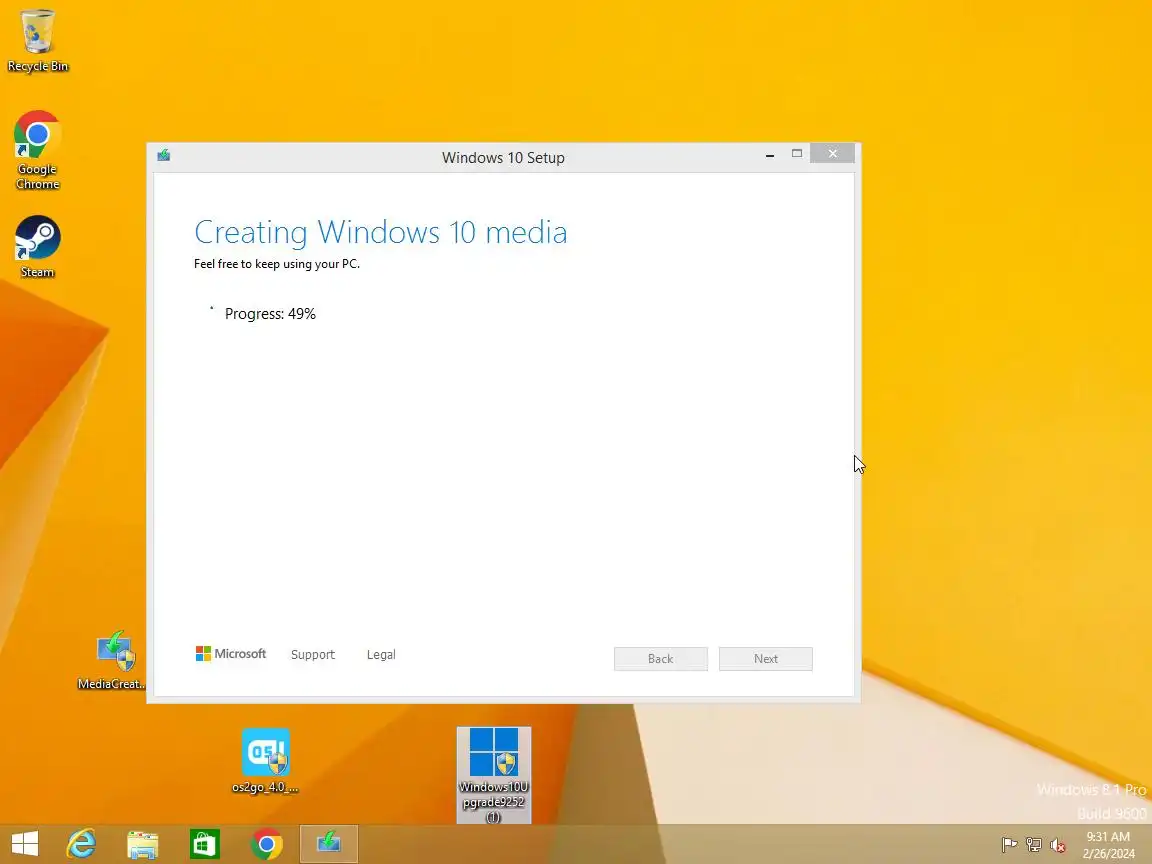Close the Windows 10 Setup window
1152x864 pixels.
tap(832, 153)
